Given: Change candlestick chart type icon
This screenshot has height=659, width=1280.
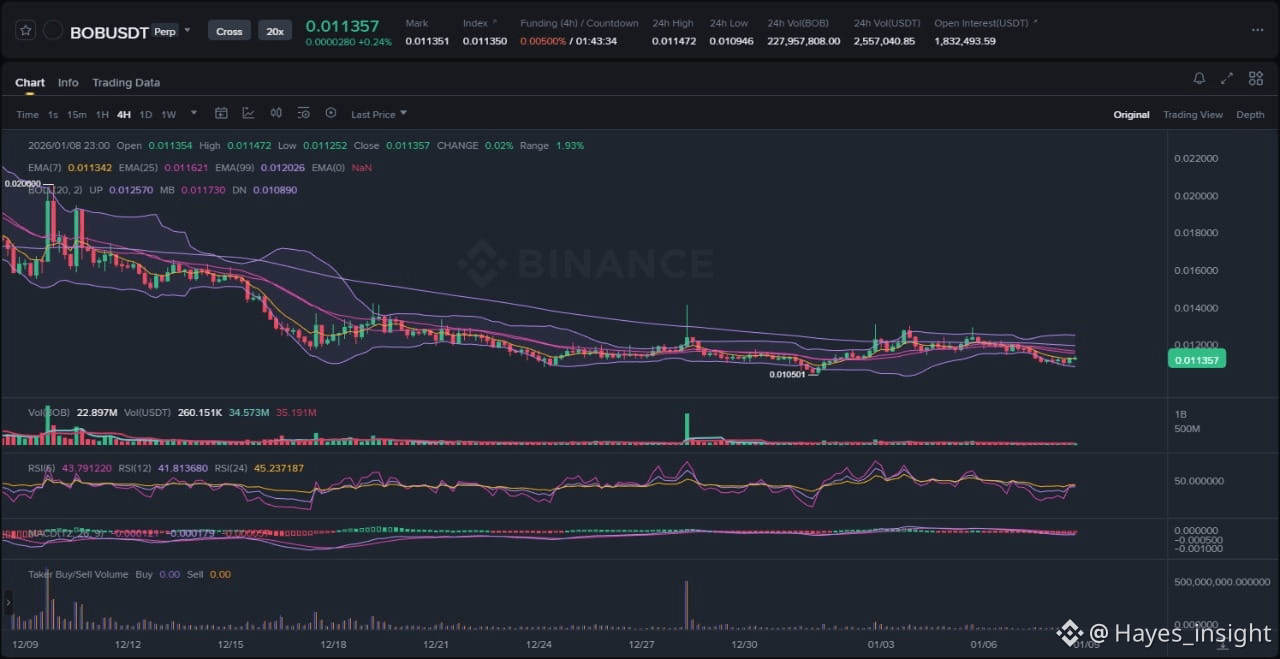Looking at the screenshot, I should pos(276,113).
